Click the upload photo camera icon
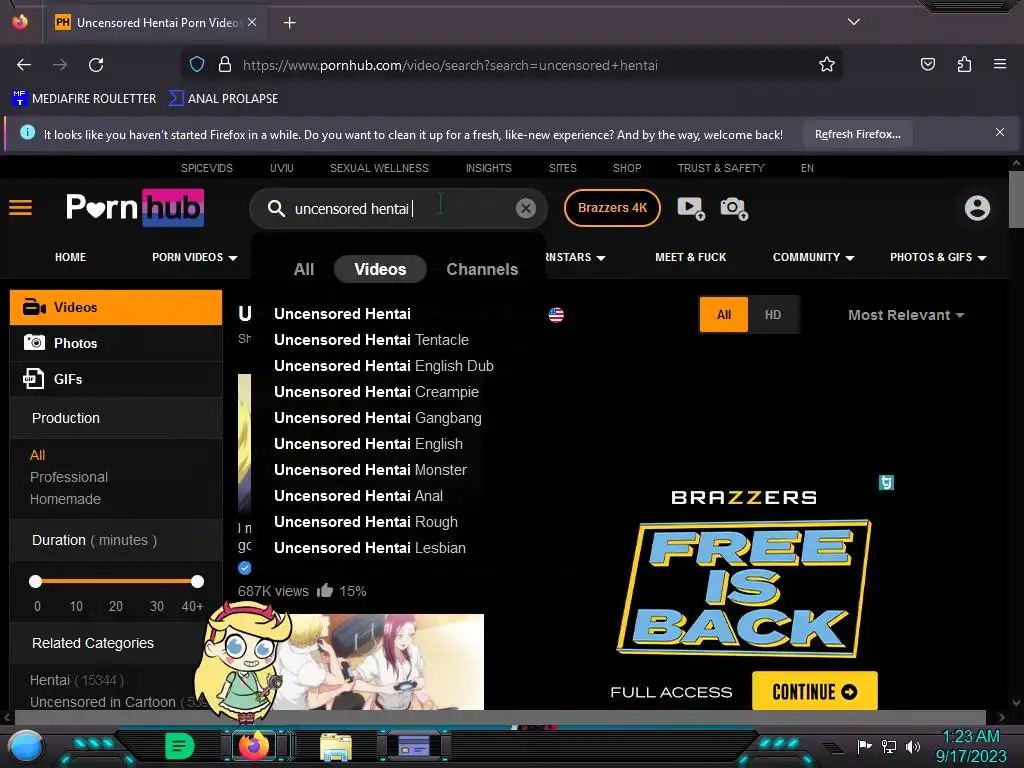This screenshot has height=768, width=1024. (734, 208)
